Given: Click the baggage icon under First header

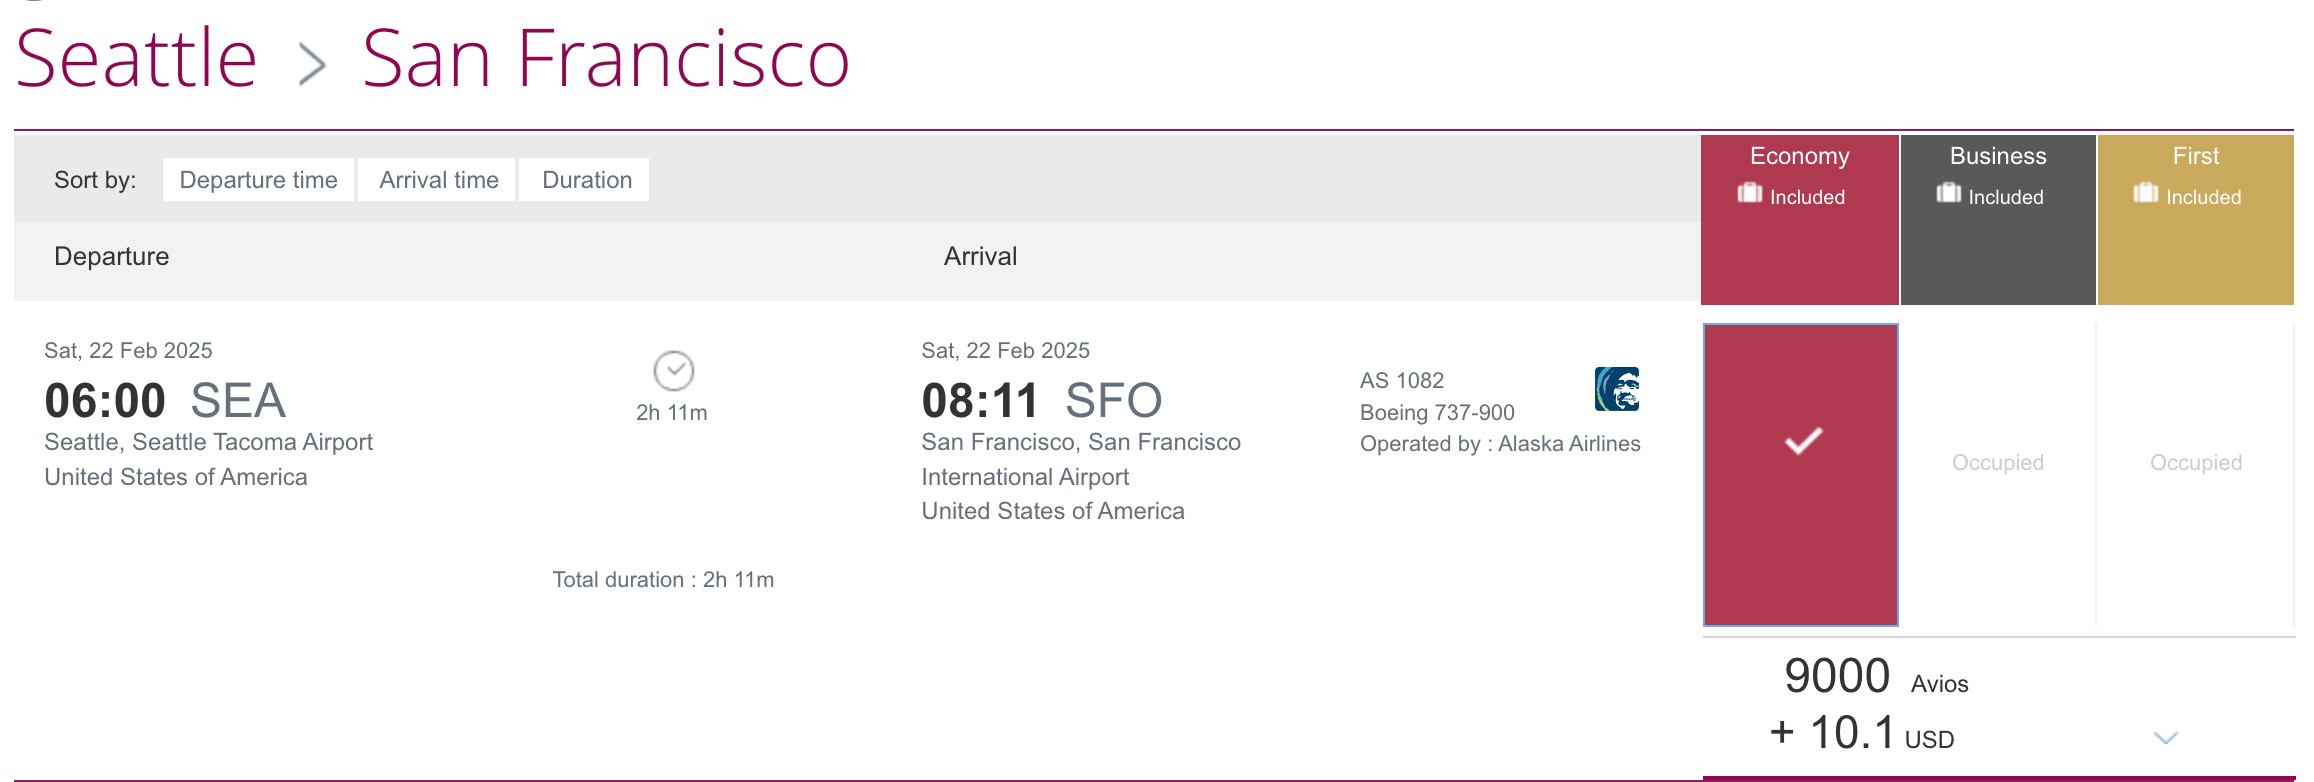Looking at the screenshot, I should click(2146, 195).
